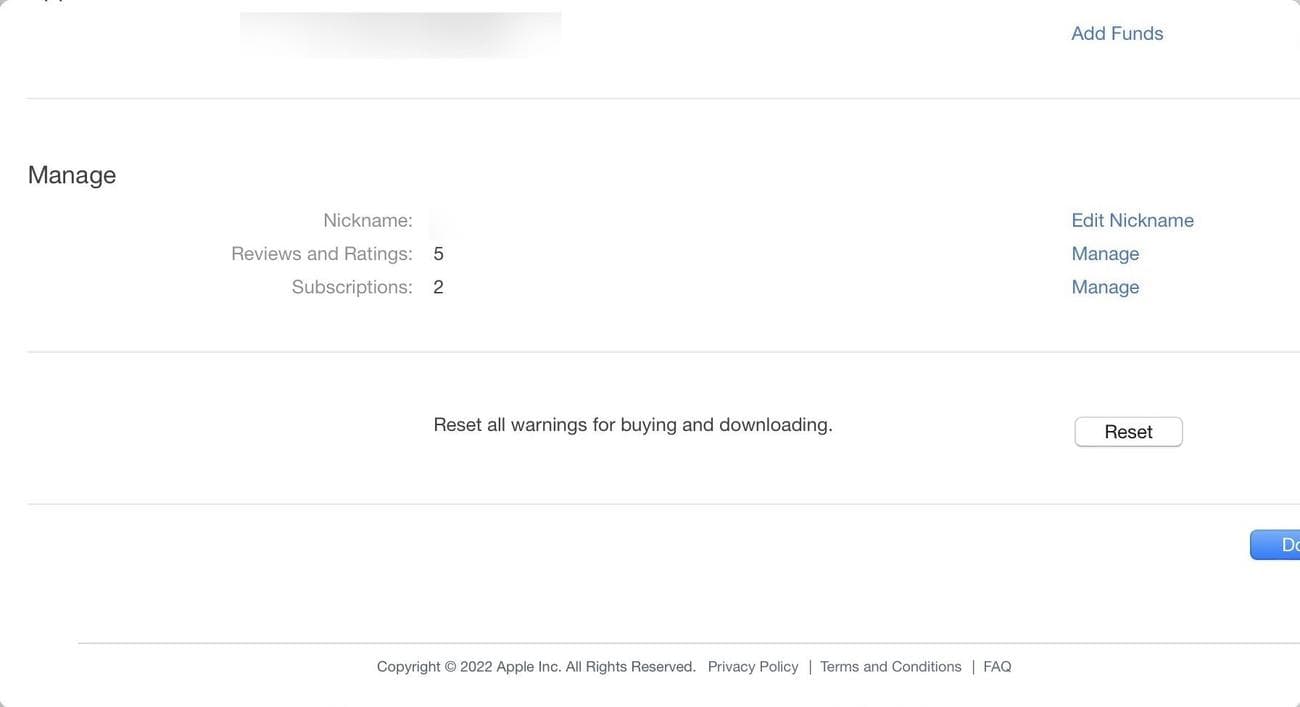The image size is (1300, 707).
Task: Click the Manage section heading
Action: (72, 175)
